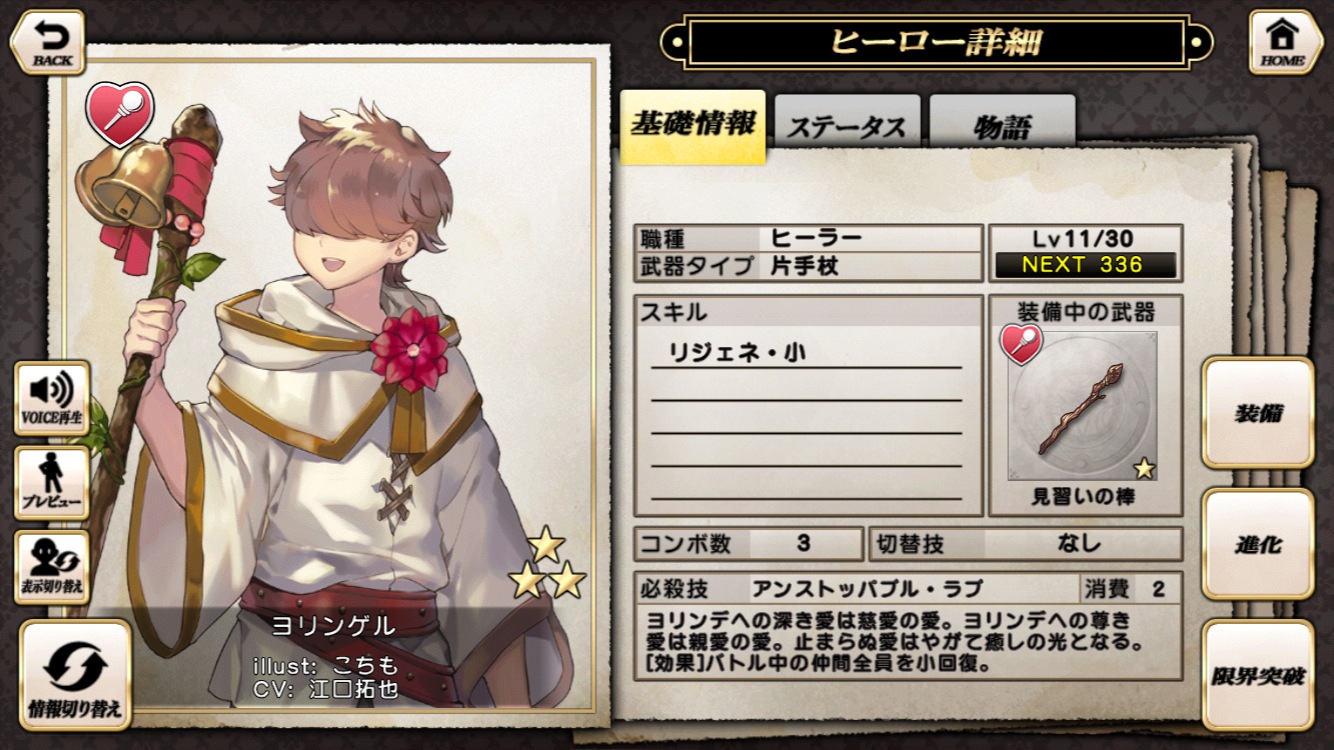
Task: Play the character voice with VOICE再生
Action: 51,398
